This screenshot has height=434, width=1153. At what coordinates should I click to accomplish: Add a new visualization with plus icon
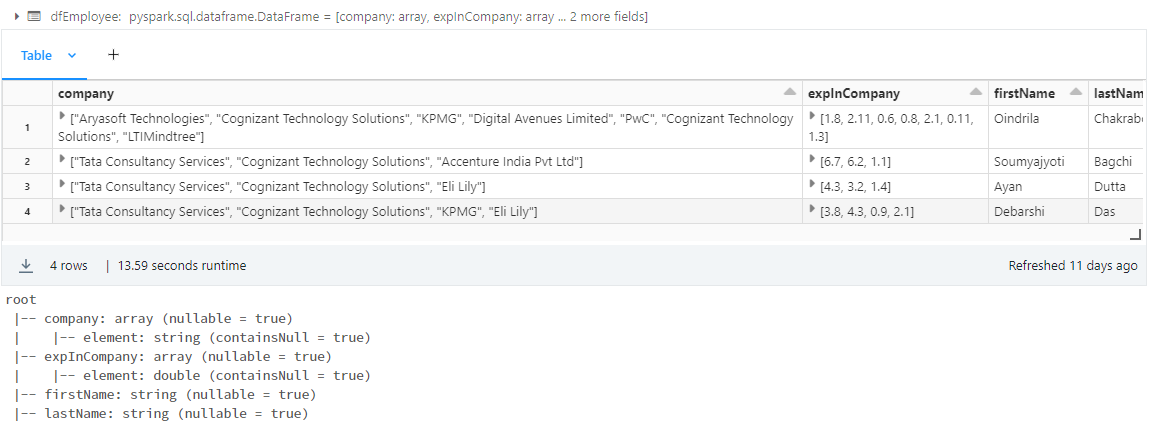point(113,54)
